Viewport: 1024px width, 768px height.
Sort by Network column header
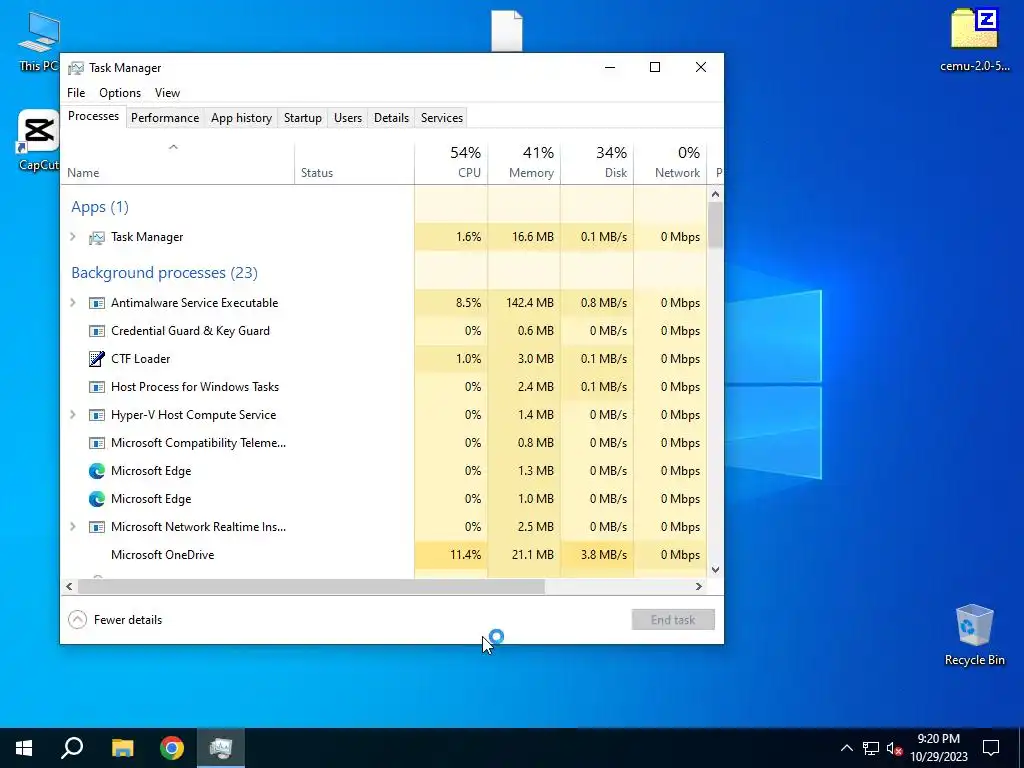(670, 163)
